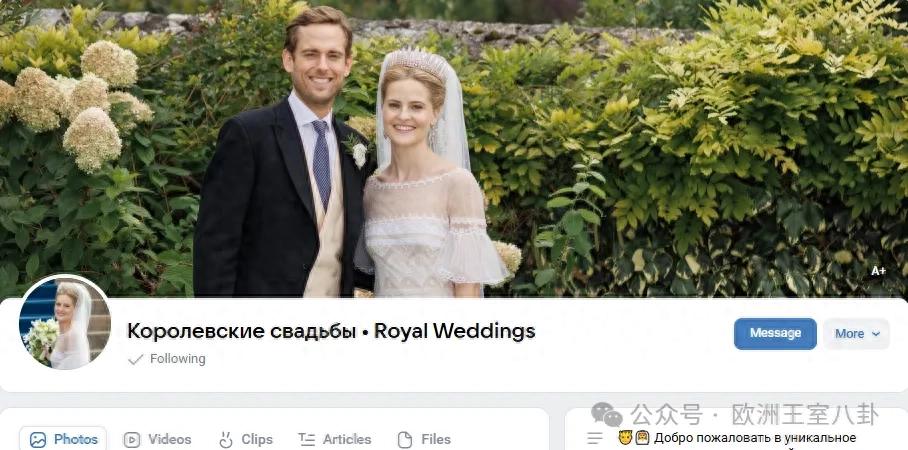
Task: Open the wedding couple cover photo
Action: click(454, 148)
